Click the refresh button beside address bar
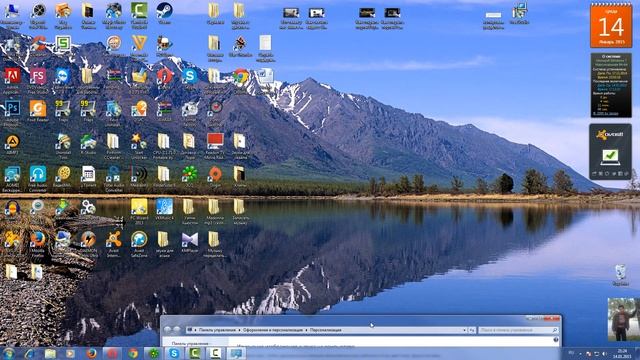The width and height of the screenshot is (640, 360). (472, 330)
